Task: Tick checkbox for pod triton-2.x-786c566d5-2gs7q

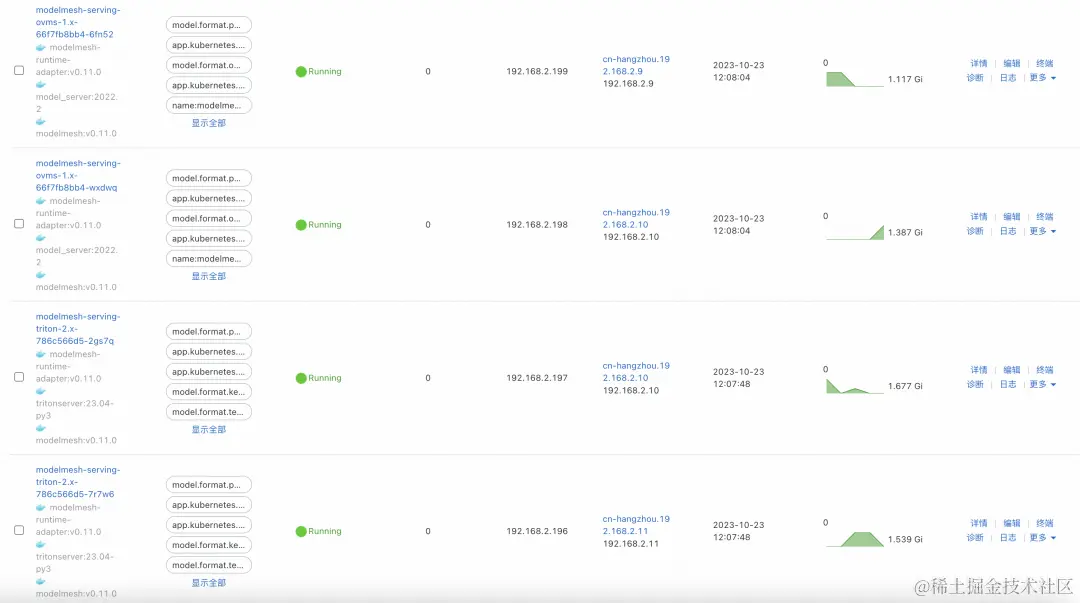Action: coord(19,377)
